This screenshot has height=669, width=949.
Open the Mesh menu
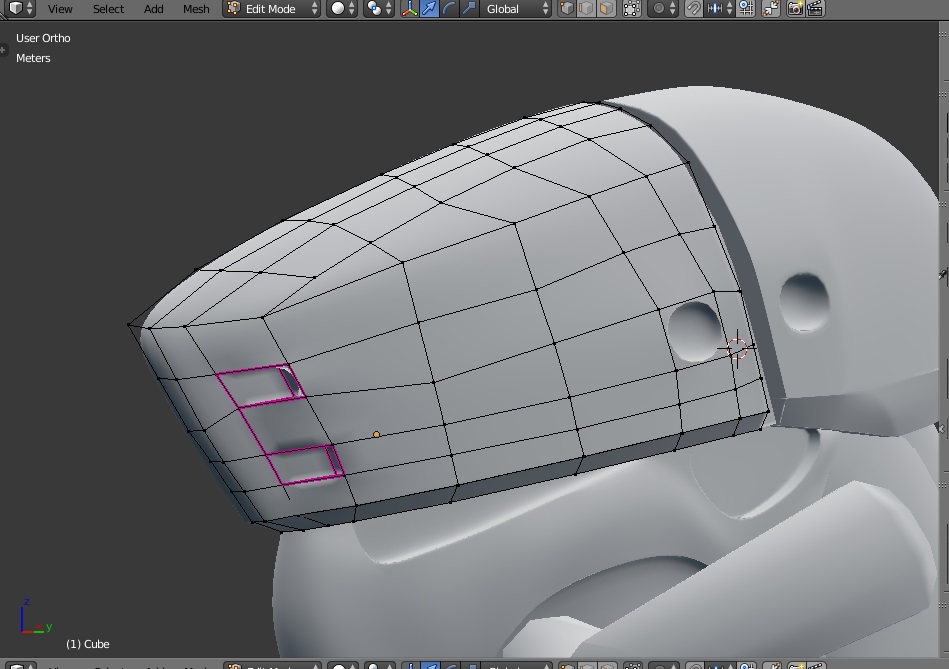195,9
